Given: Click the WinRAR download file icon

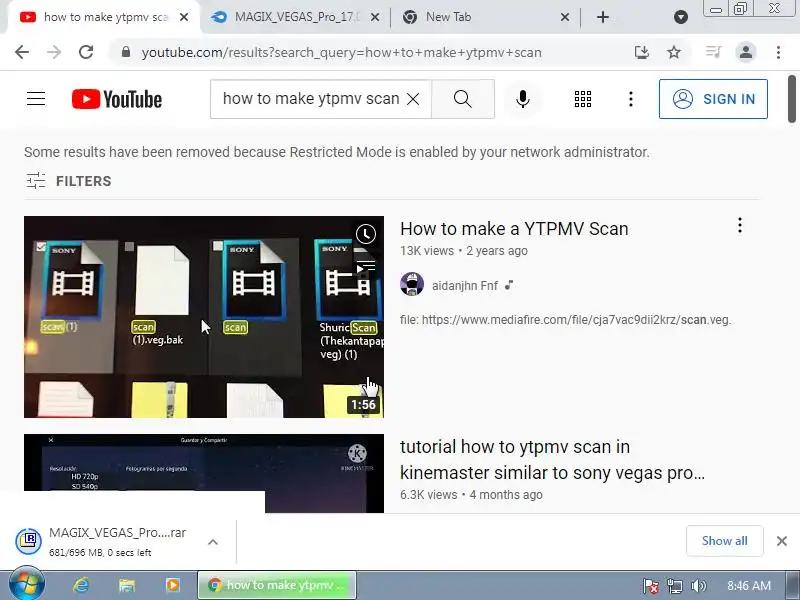Looking at the screenshot, I should click(28, 541).
